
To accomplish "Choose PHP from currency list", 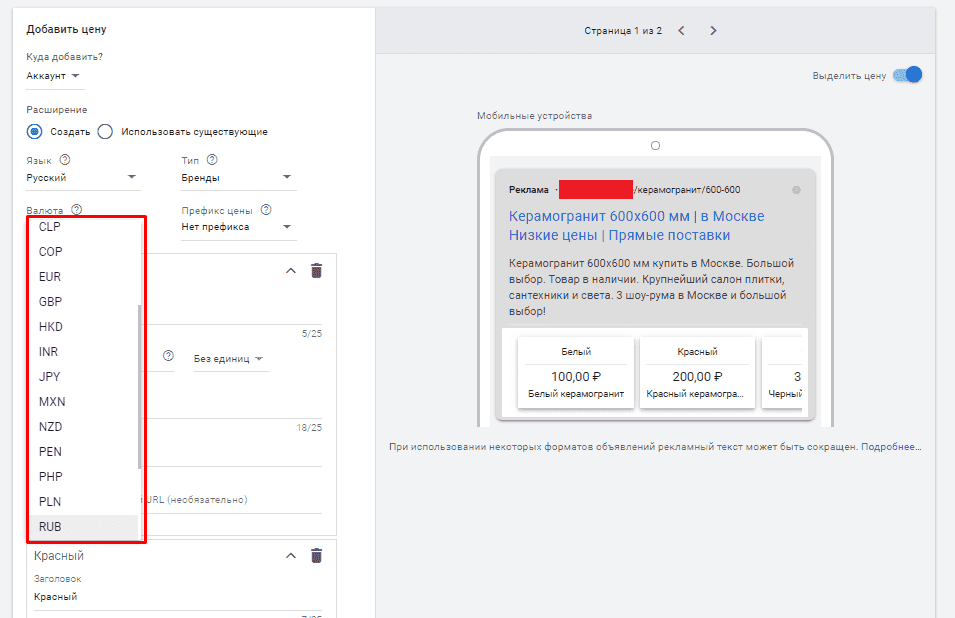I will pyautogui.click(x=84, y=476).
